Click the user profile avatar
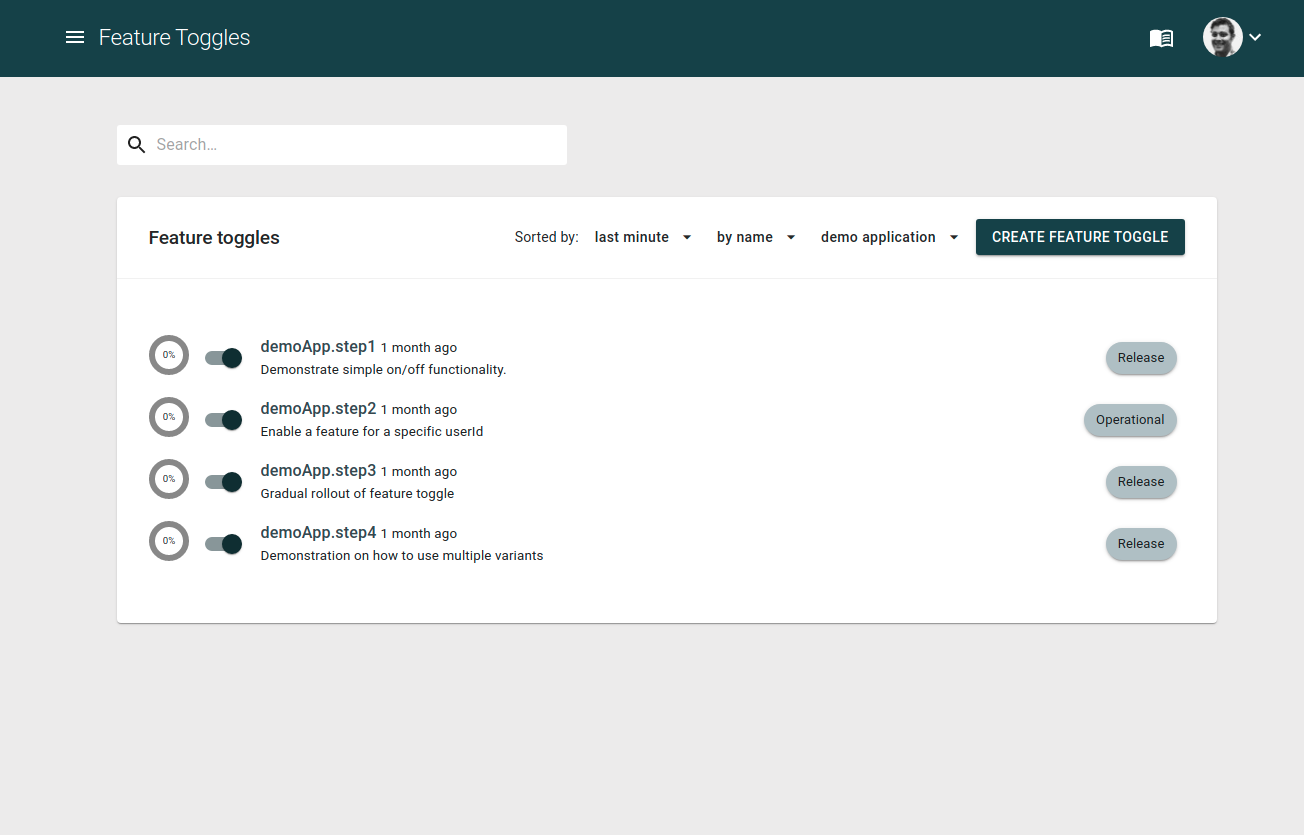Screen dimensions: 1304x835 pyautogui.click(x=1222, y=37)
